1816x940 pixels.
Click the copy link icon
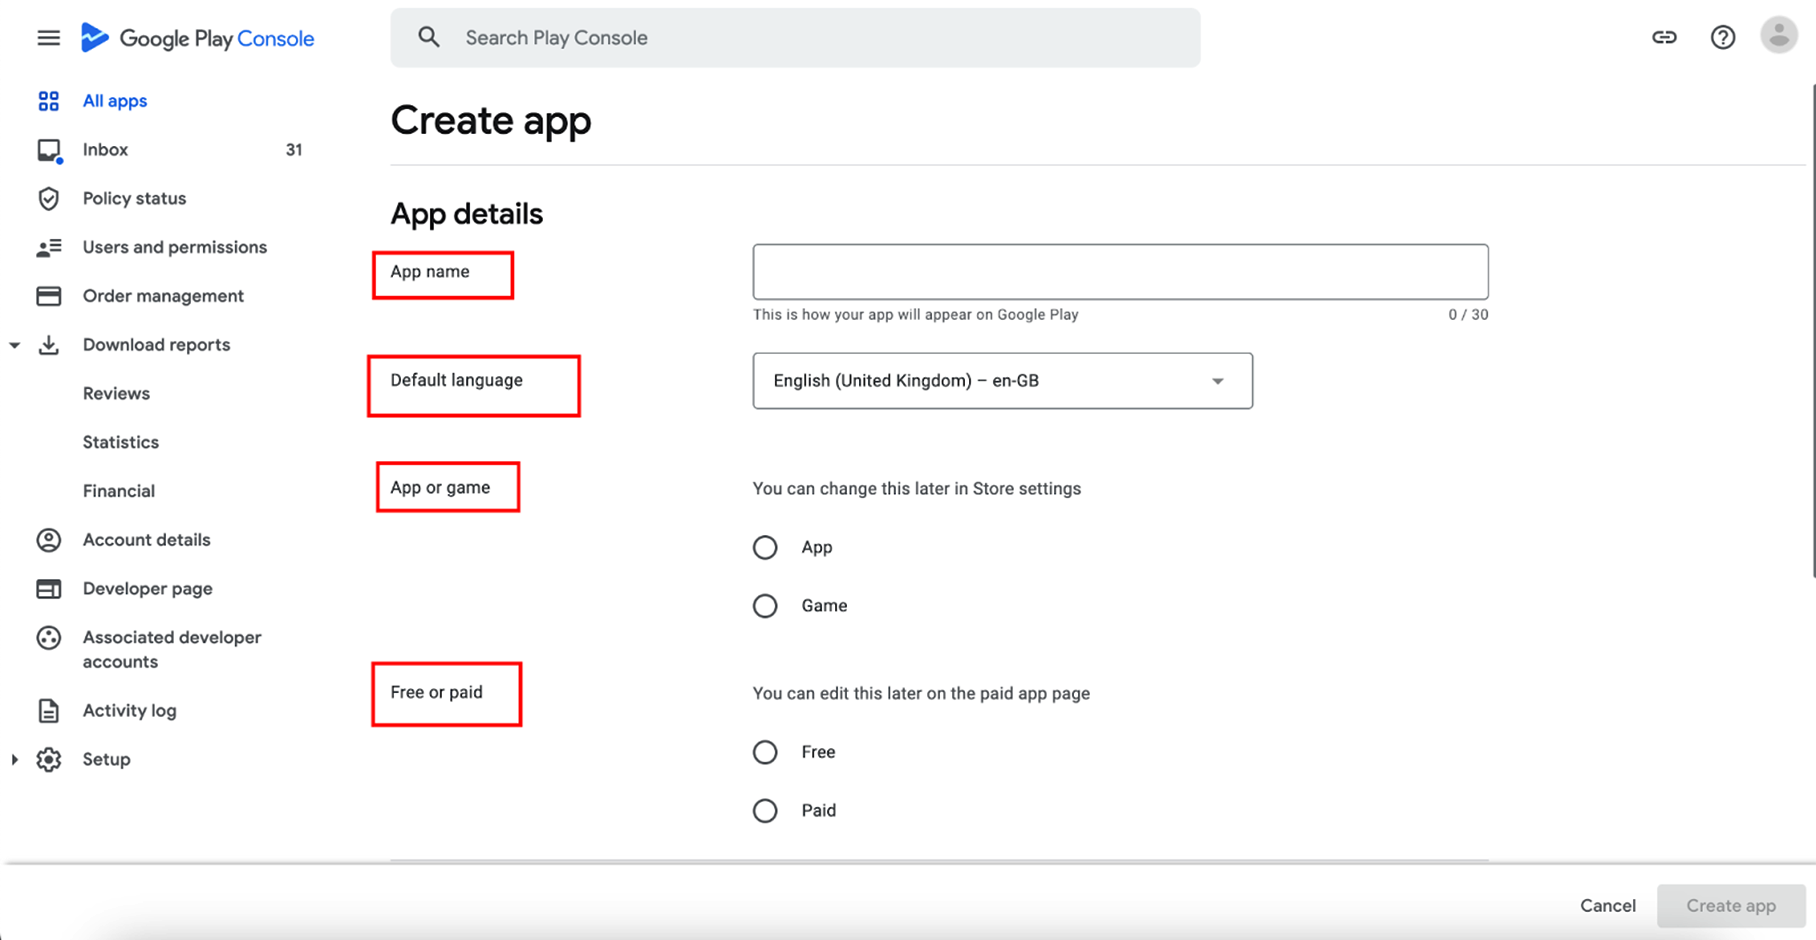(x=1664, y=37)
